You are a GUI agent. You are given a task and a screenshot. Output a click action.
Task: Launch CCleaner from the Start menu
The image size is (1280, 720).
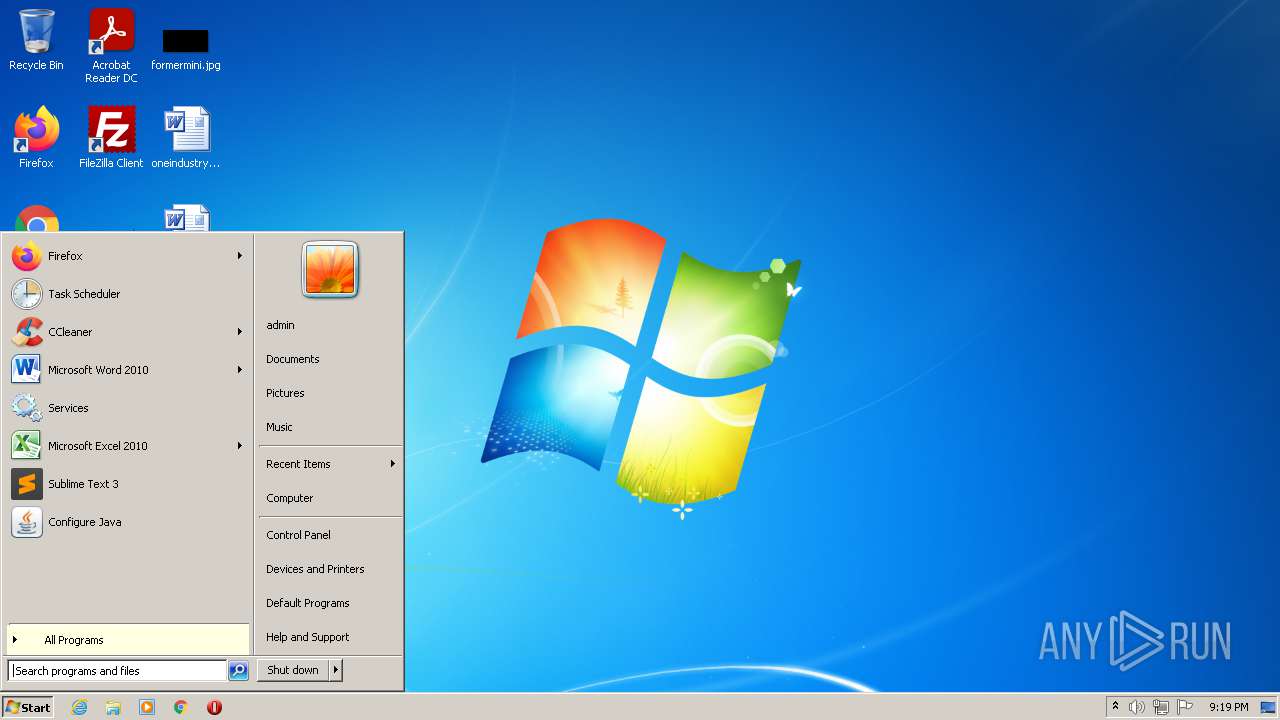[x=127, y=332]
